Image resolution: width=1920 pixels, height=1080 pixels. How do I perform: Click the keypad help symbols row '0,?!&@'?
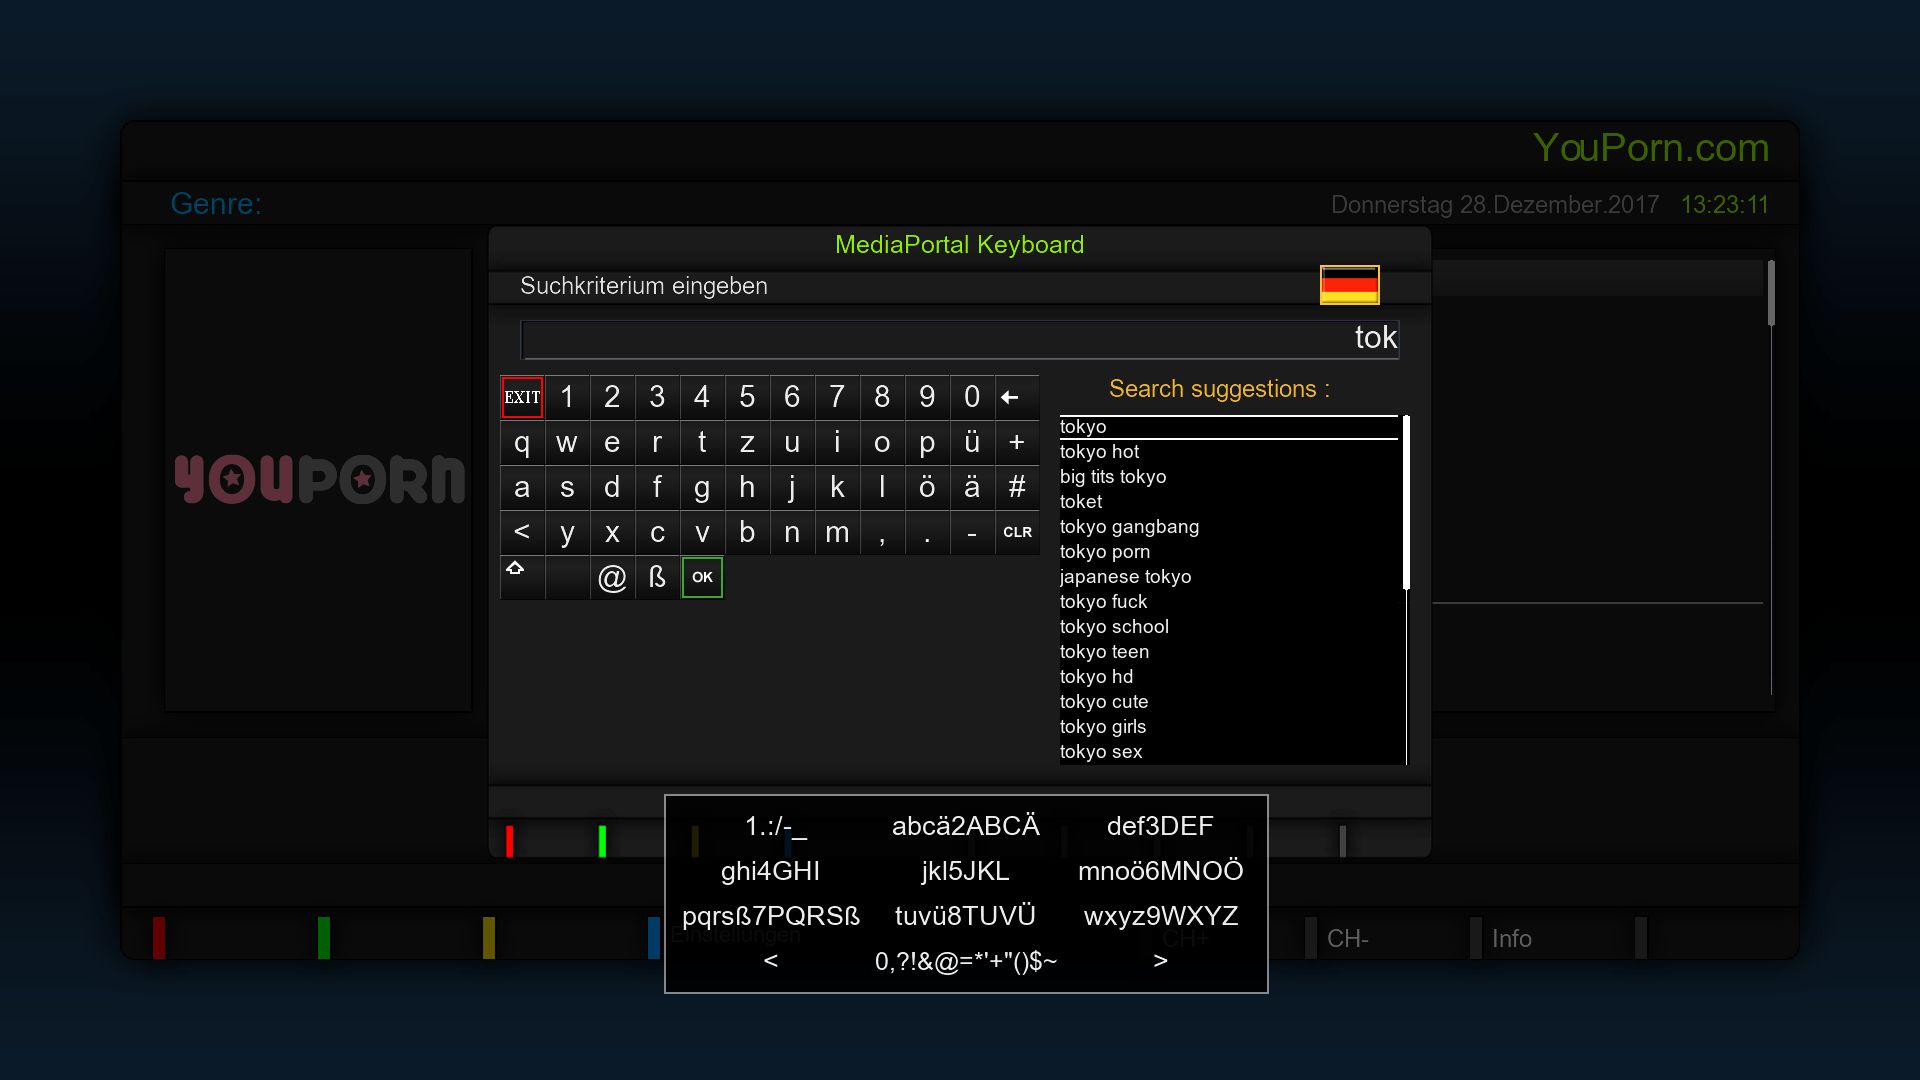965,961
